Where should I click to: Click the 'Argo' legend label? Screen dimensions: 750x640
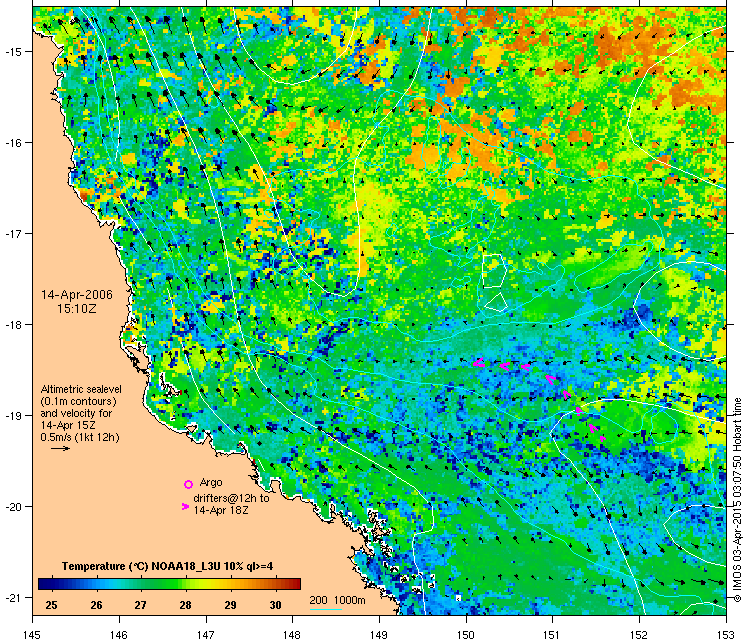tap(211, 482)
